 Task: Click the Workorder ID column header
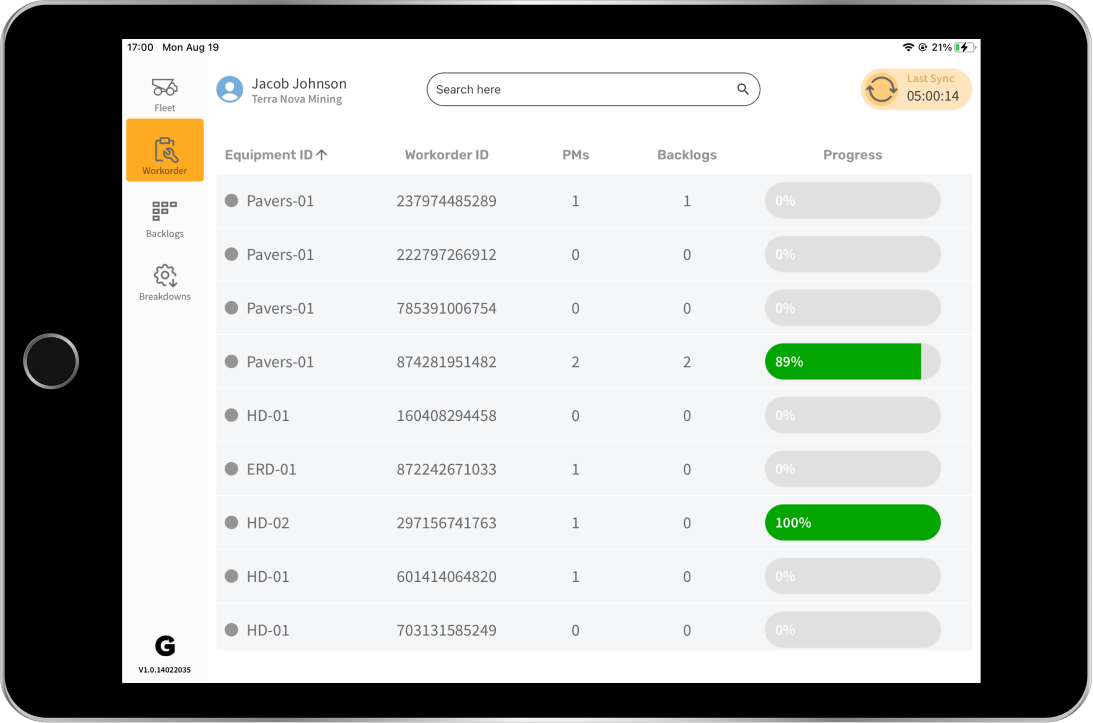tap(446, 155)
